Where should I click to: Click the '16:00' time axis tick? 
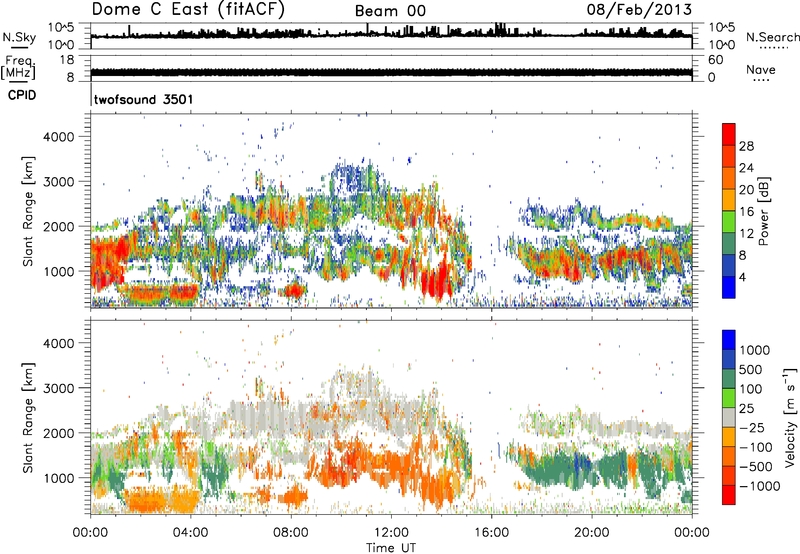[x=491, y=533]
